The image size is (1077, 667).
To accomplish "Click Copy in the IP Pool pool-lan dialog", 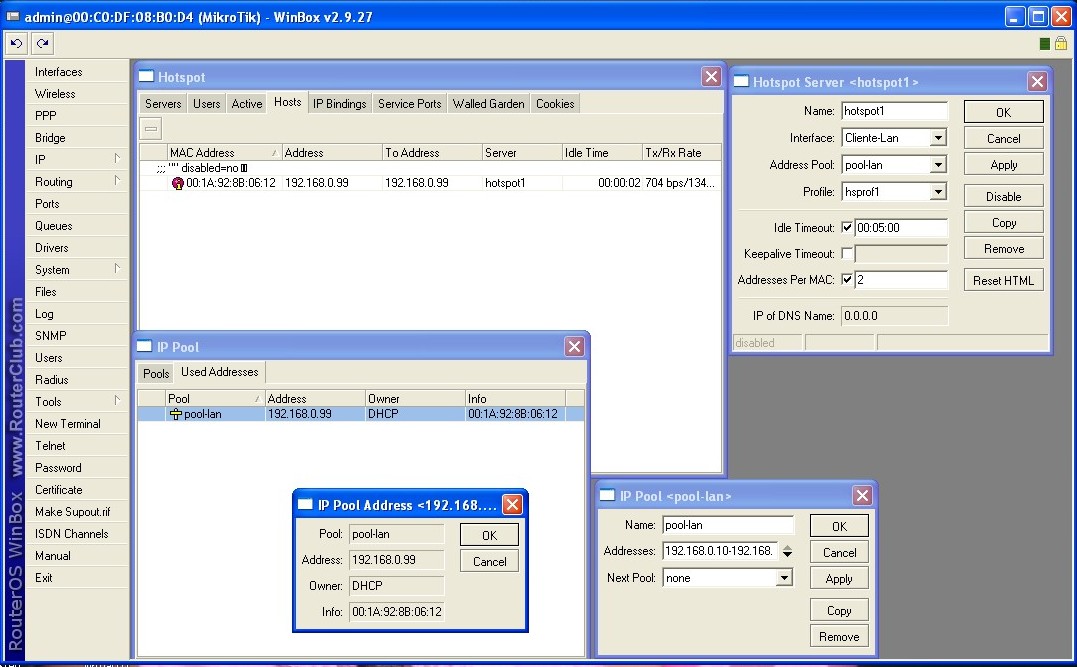I will click(x=839, y=610).
